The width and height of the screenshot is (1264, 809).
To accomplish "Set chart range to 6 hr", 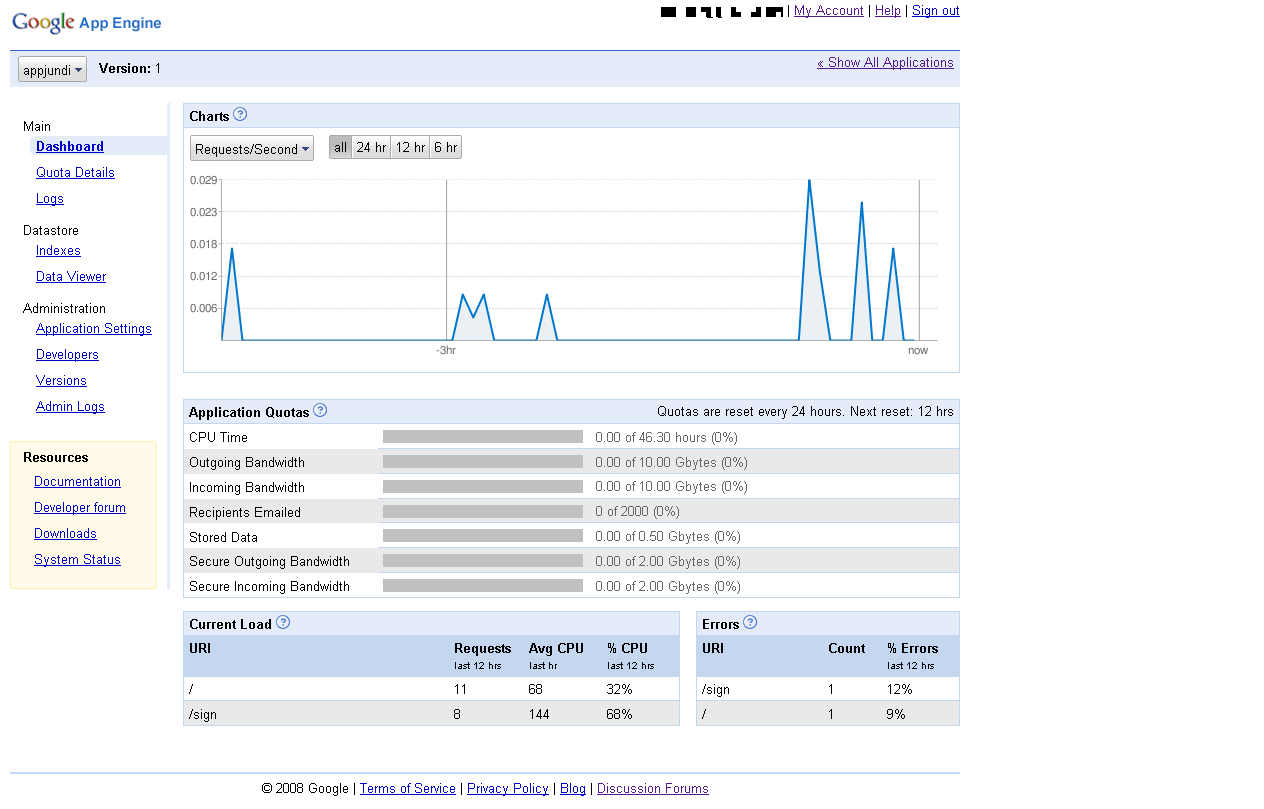I will (x=446, y=148).
